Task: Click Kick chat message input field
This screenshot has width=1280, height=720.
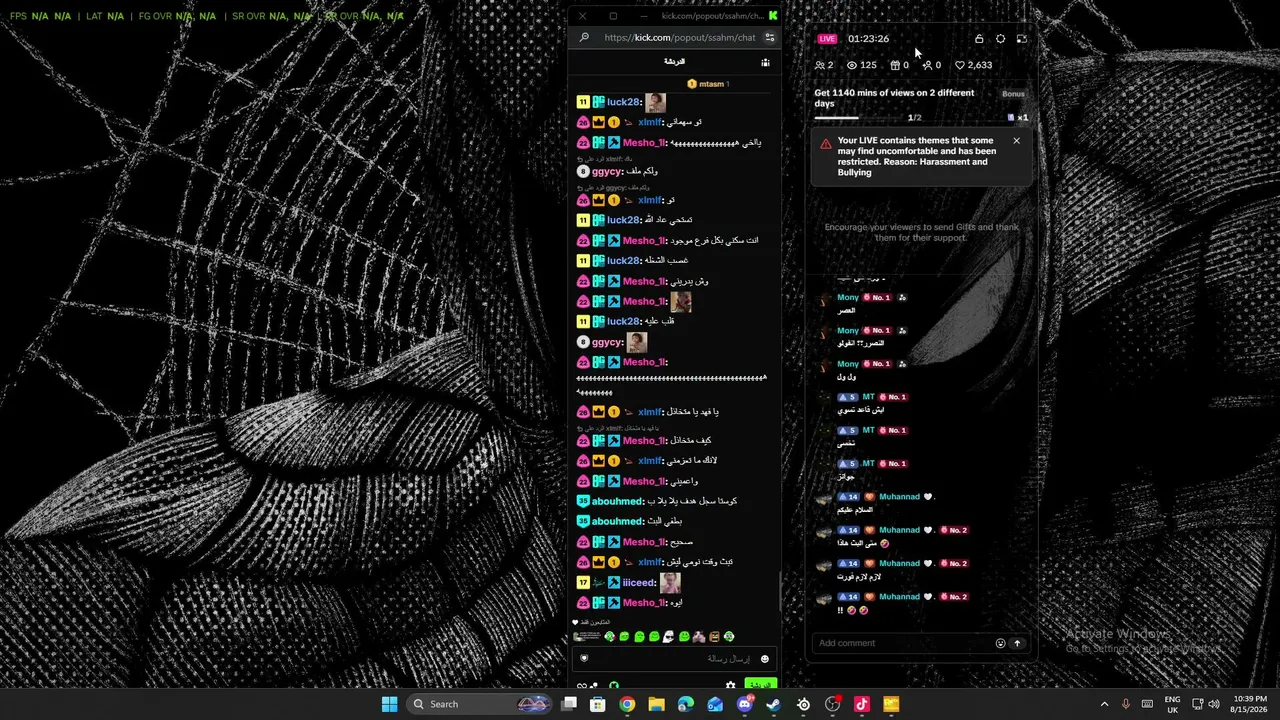Action: tap(673, 658)
